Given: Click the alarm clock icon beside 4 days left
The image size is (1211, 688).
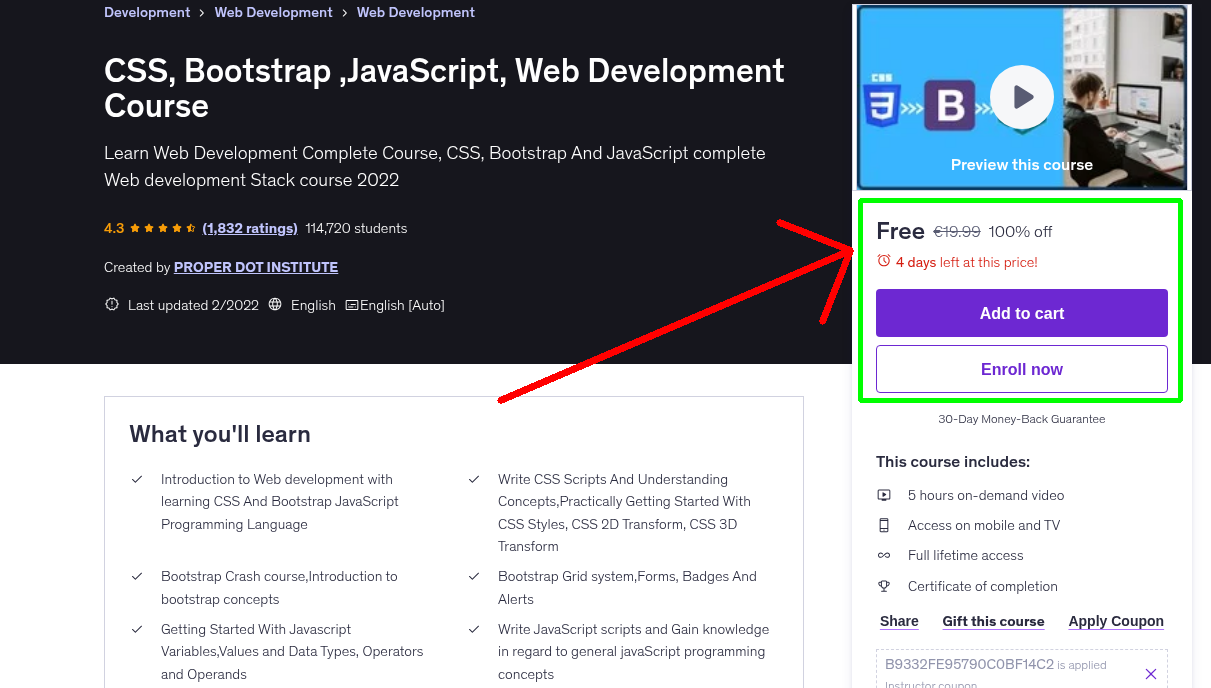Looking at the screenshot, I should click(x=883, y=261).
